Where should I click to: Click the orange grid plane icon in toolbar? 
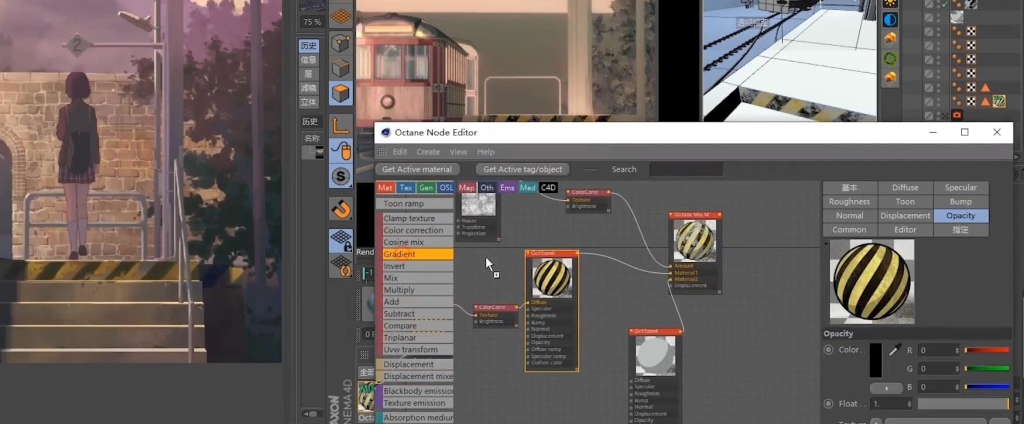(x=340, y=16)
